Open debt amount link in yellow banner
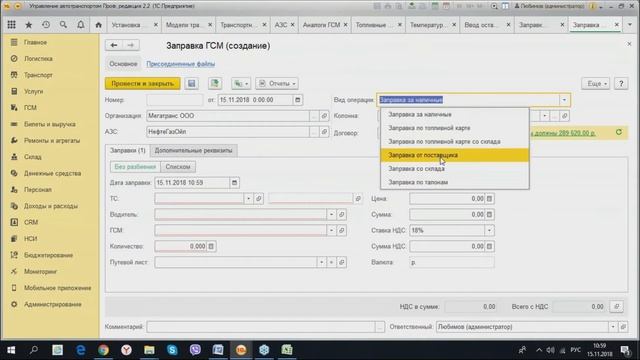The height and width of the screenshot is (360, 640). point(564,133)
